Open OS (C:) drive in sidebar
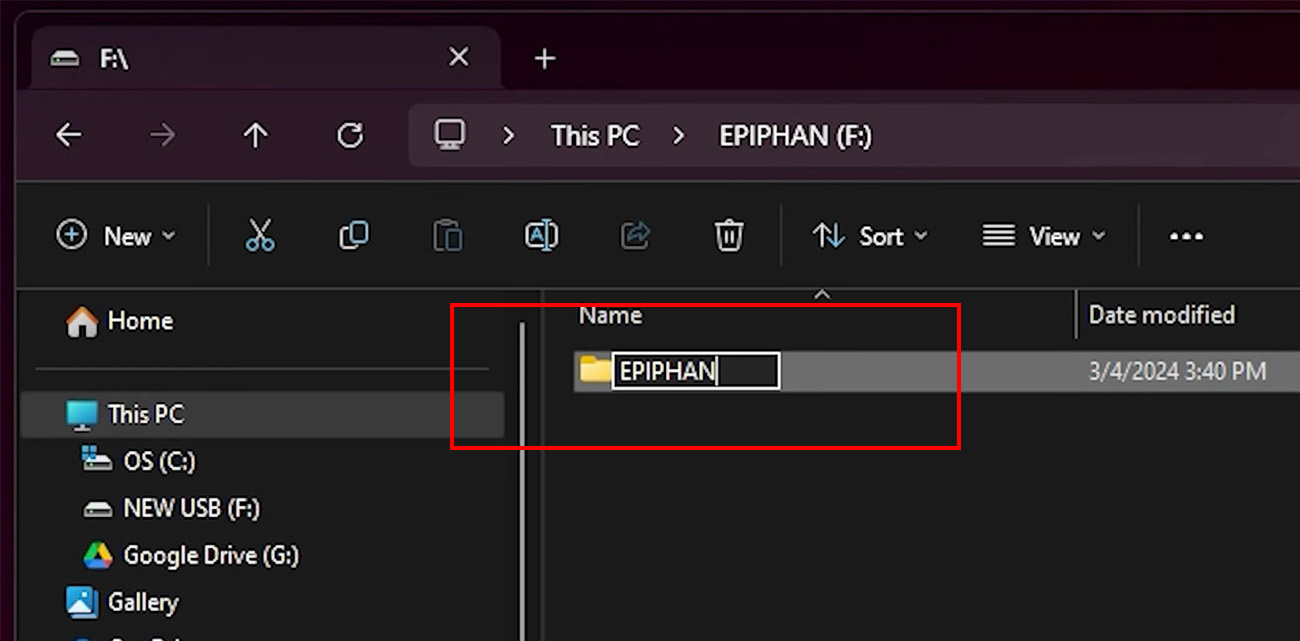Image resolution: width=1300 pixels, height=641 pixels. 140,461
